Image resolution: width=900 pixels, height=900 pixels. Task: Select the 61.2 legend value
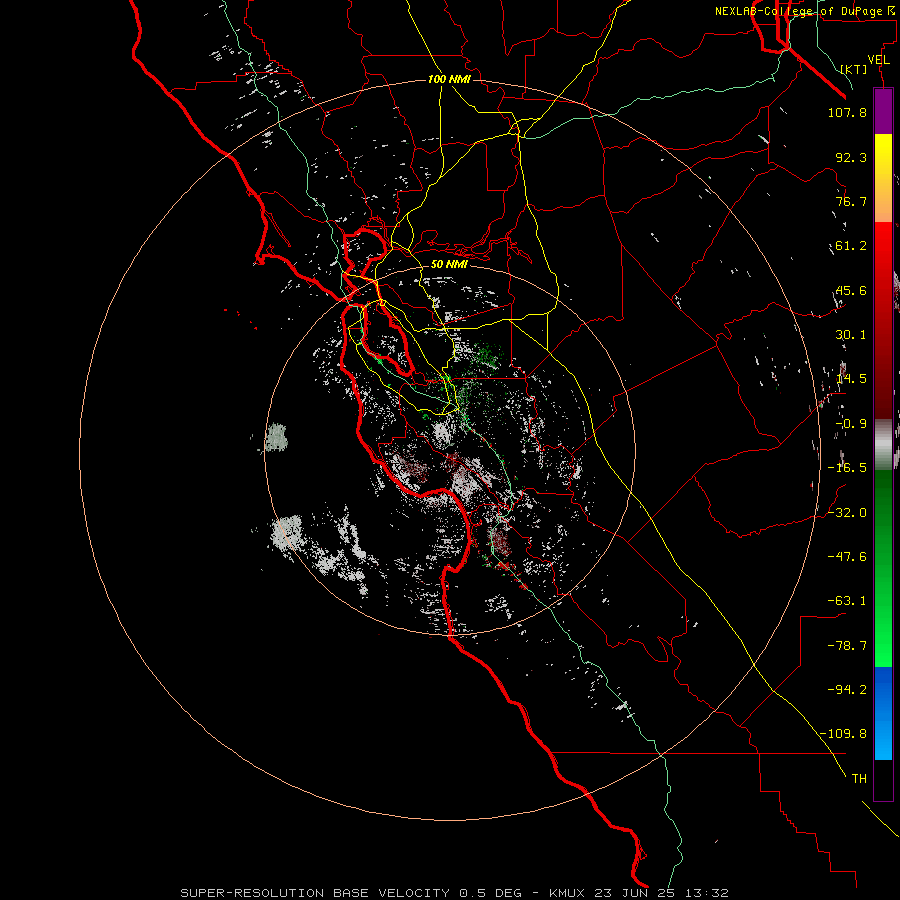click(851, 246)
